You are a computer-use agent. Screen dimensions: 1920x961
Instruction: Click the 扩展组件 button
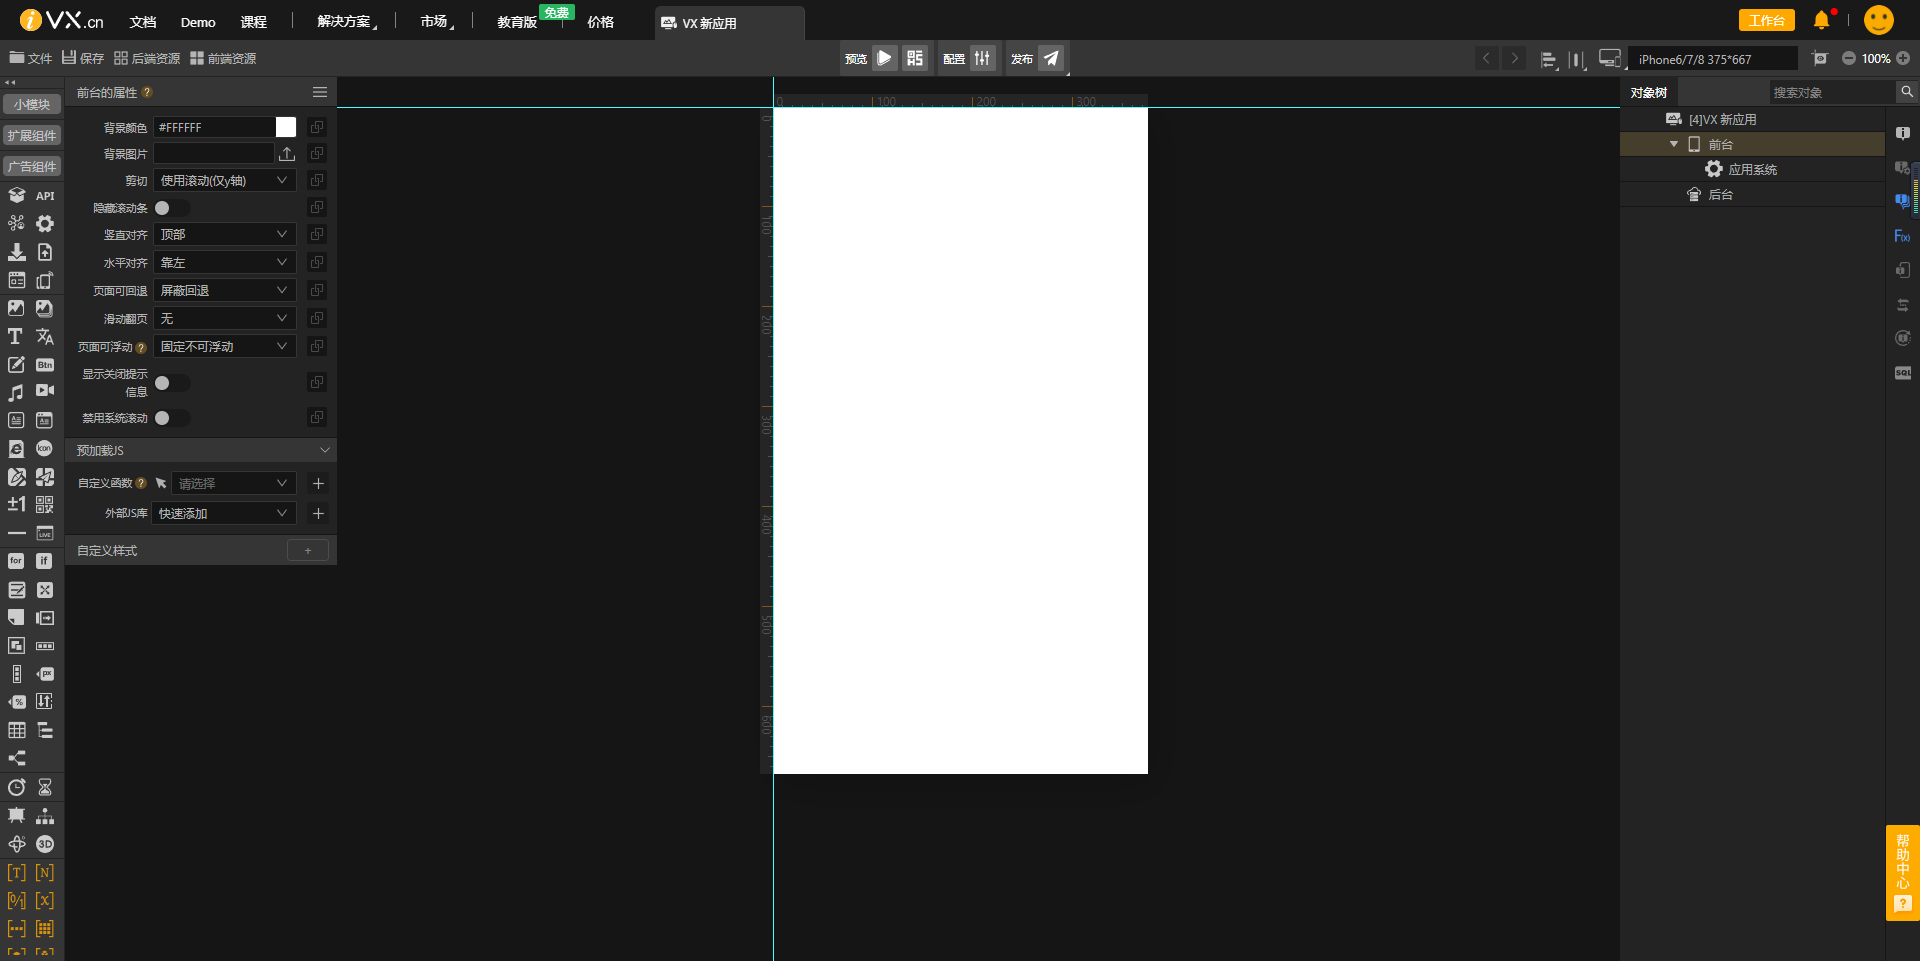pyautogui.click(x=32, y=136)
